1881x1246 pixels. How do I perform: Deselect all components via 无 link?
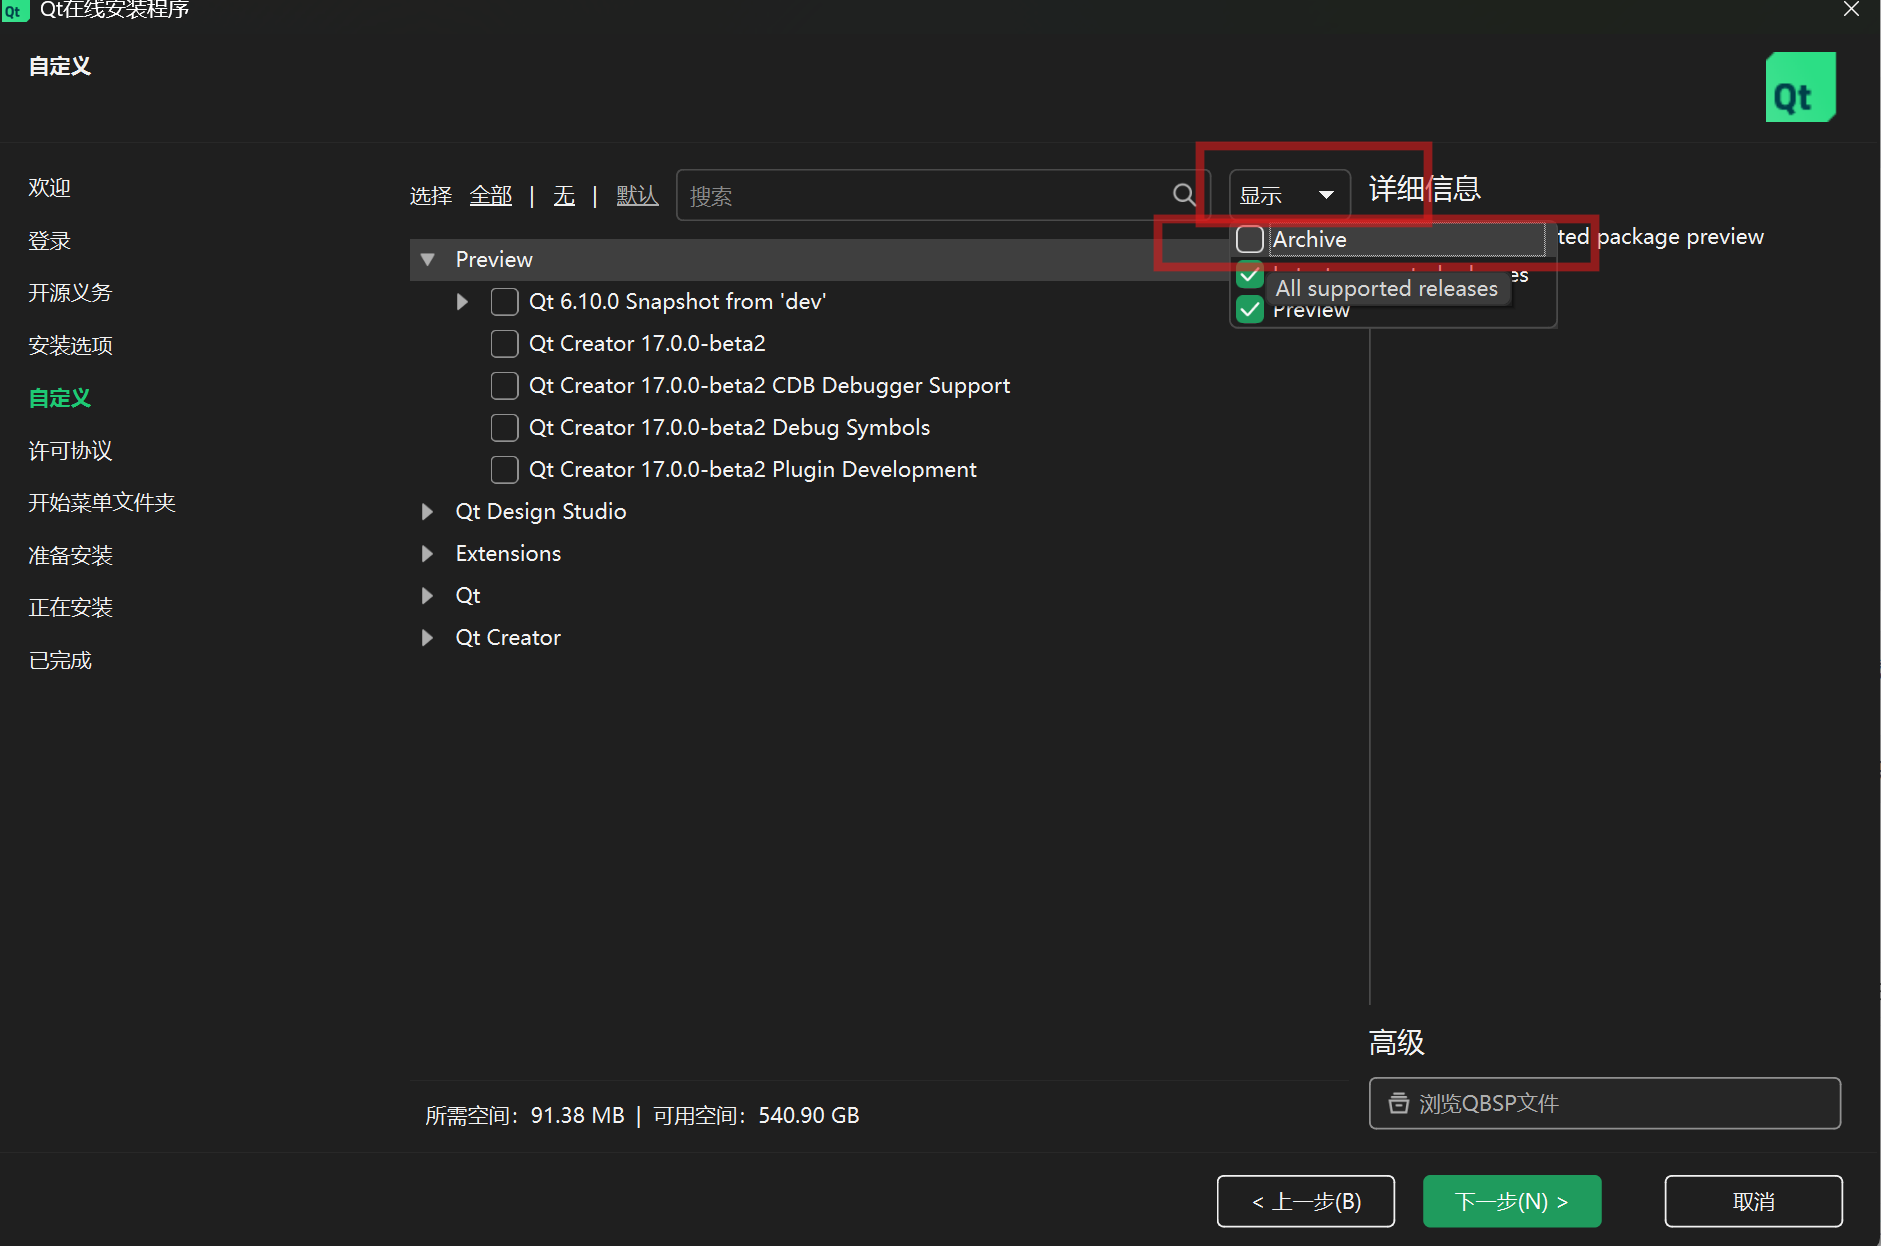click(x=564, y=196)
